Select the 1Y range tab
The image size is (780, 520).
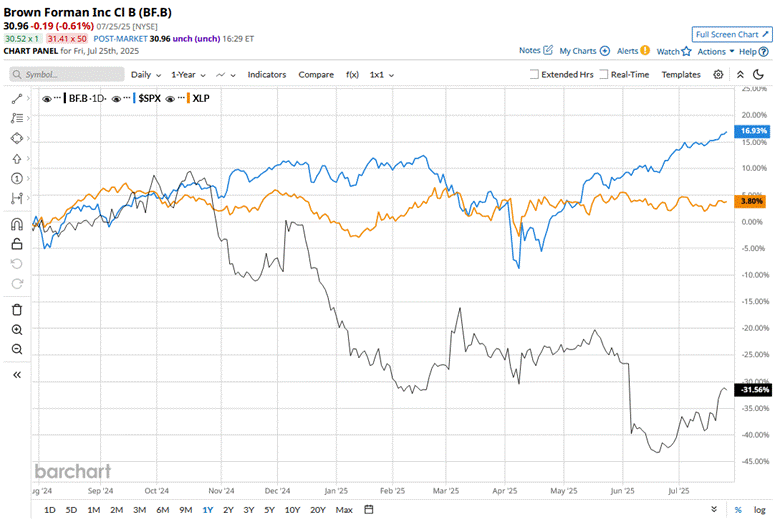[x=207, y=510]
